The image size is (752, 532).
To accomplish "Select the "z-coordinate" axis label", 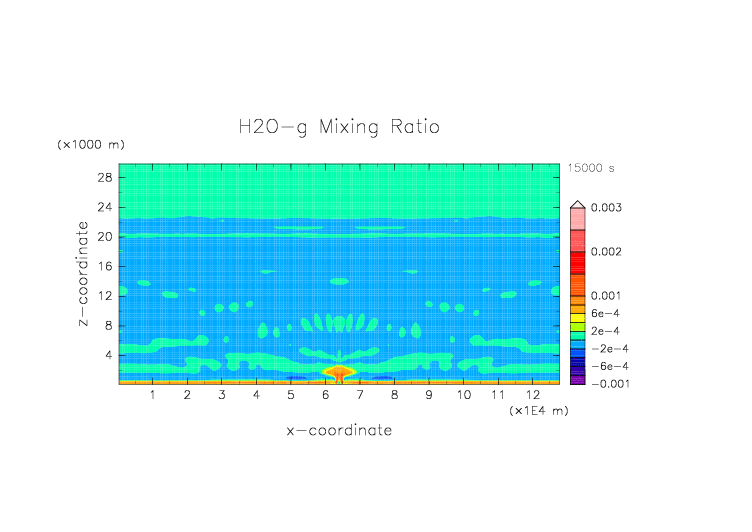I will tap(86, 274).
